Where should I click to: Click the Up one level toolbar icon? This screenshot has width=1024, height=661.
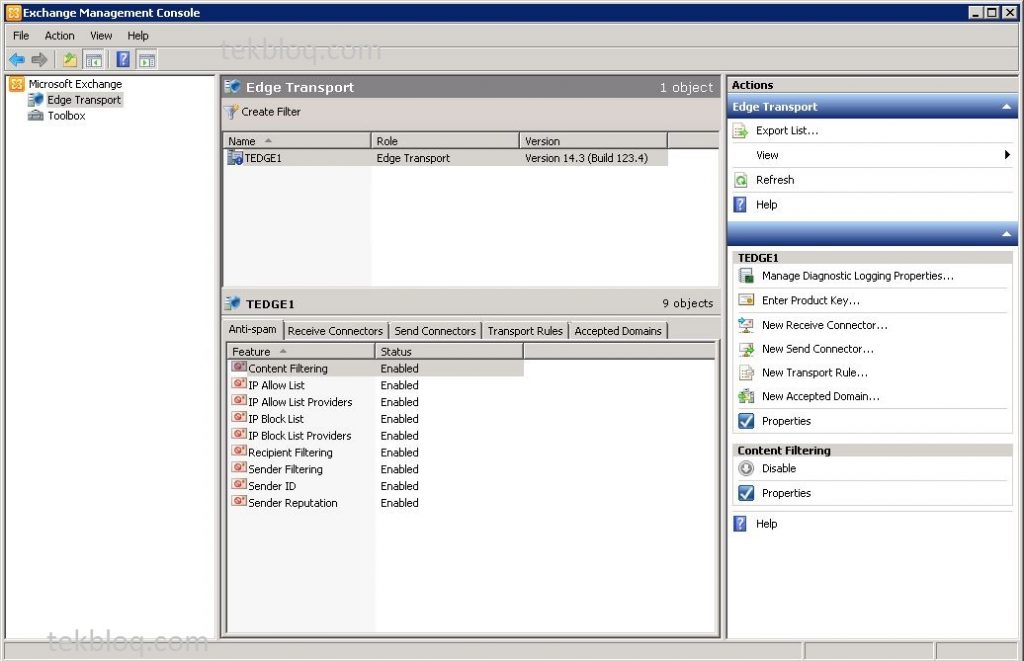(x=69, y=60)
